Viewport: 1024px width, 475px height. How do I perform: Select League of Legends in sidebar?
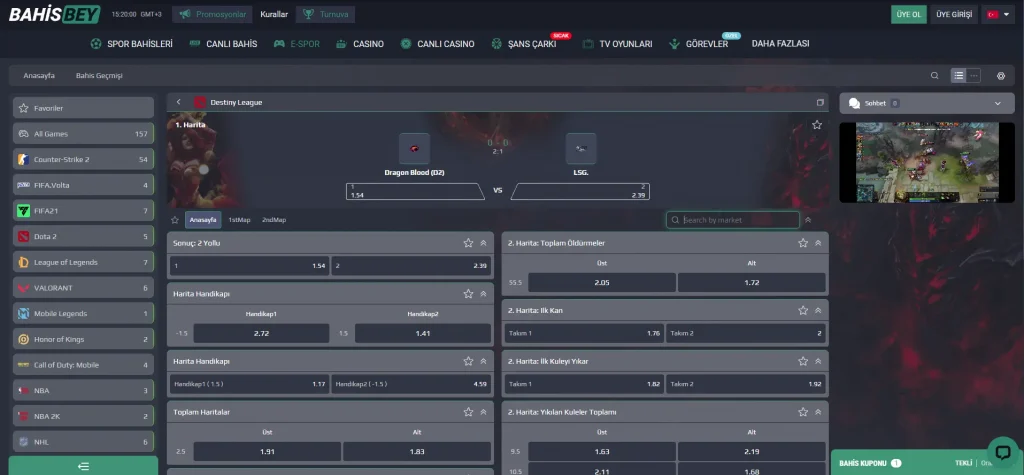pos(84,262)
